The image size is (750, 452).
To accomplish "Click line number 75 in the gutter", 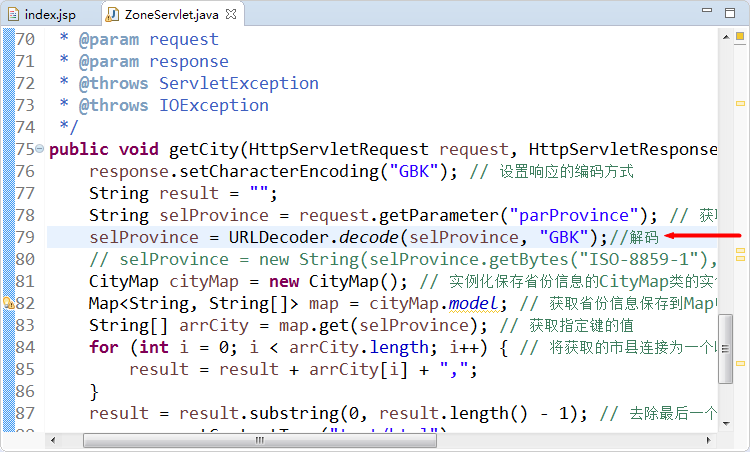I will click(25, 149).
